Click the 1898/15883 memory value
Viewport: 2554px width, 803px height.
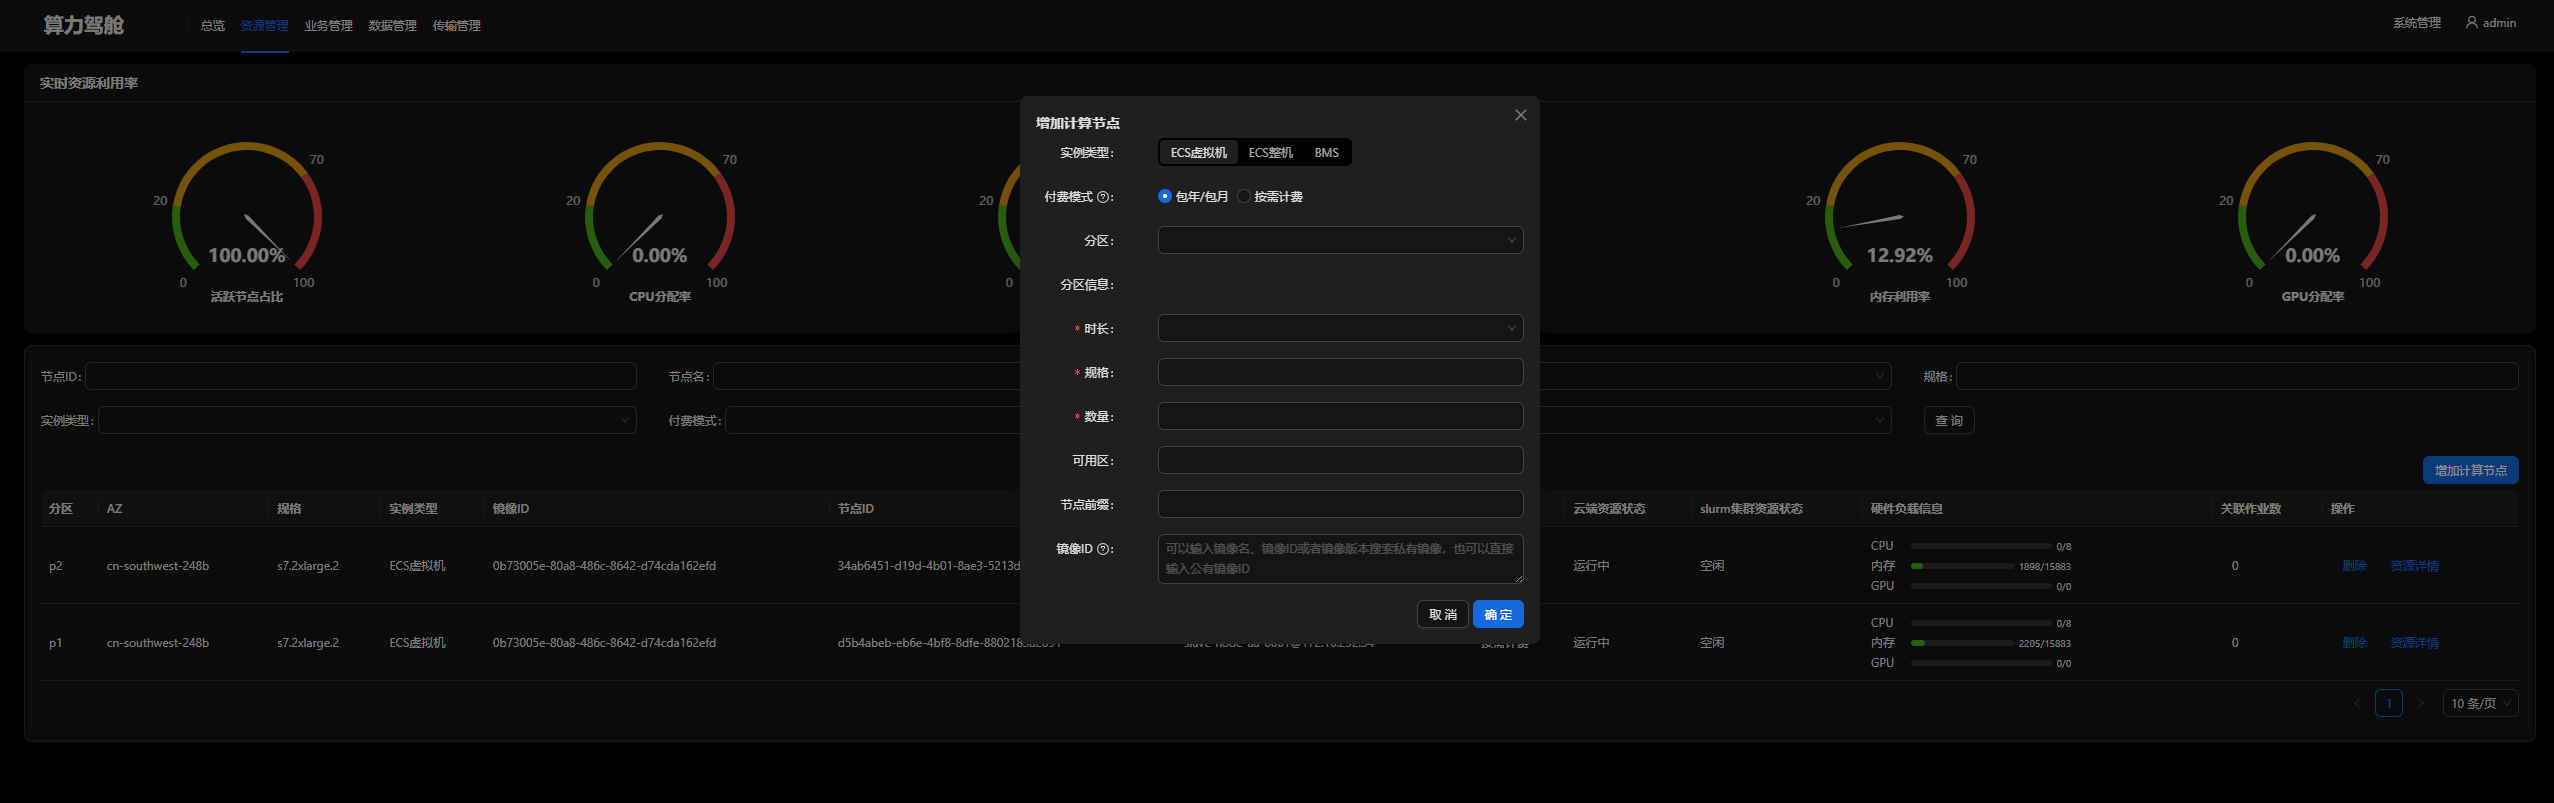(2044, 567)
